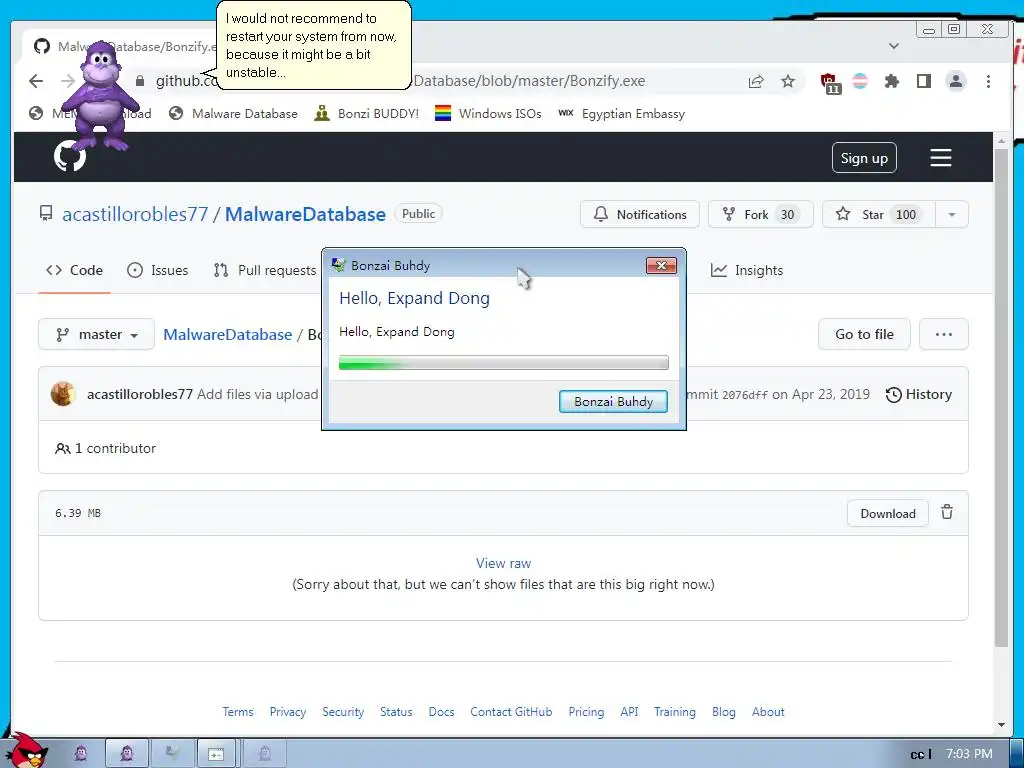Click the Security footer link
The width and height of the screenshot is (1024, 768).
(343, 712)
